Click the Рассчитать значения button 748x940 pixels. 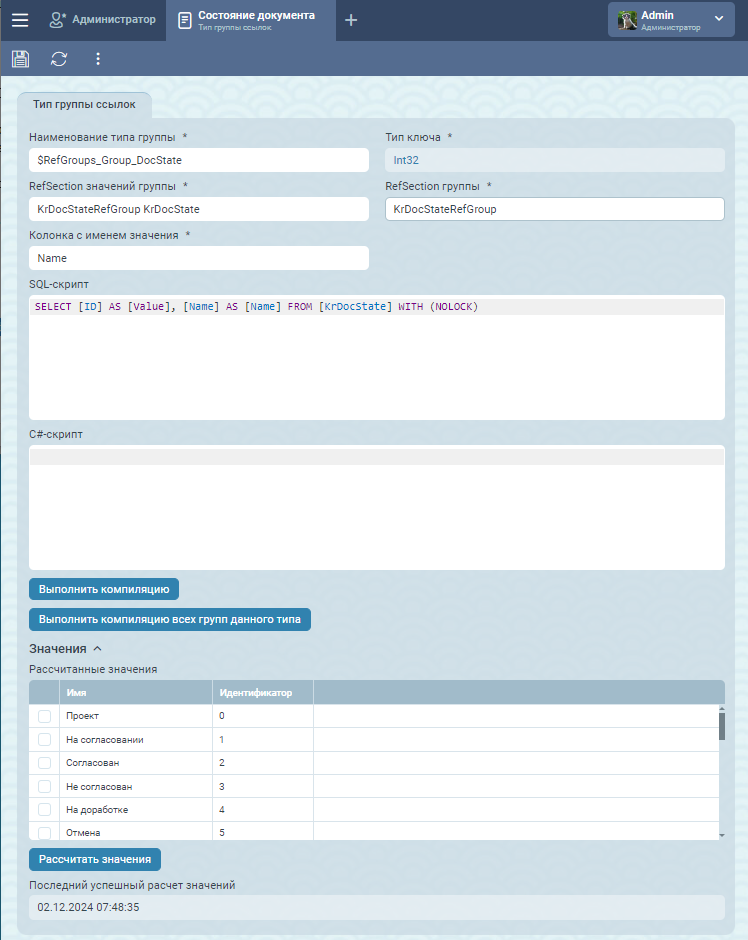tap(95, 859)
